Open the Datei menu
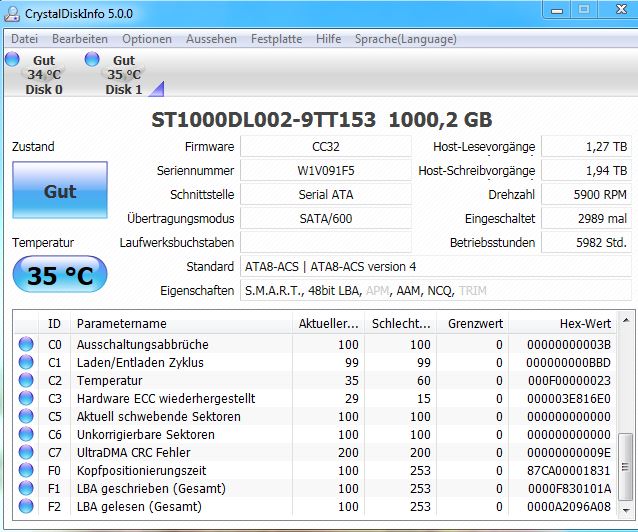This screenshot has height=532, width=638. pyautogui.click(x=24, y=39)
